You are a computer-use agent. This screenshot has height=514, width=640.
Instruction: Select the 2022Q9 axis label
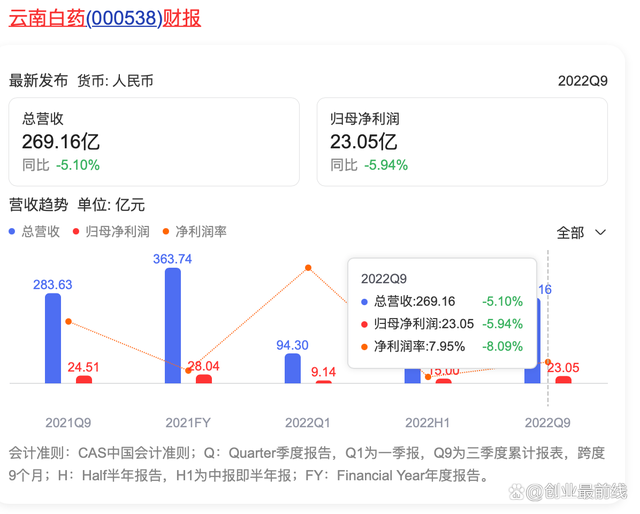tap(547, 423)
